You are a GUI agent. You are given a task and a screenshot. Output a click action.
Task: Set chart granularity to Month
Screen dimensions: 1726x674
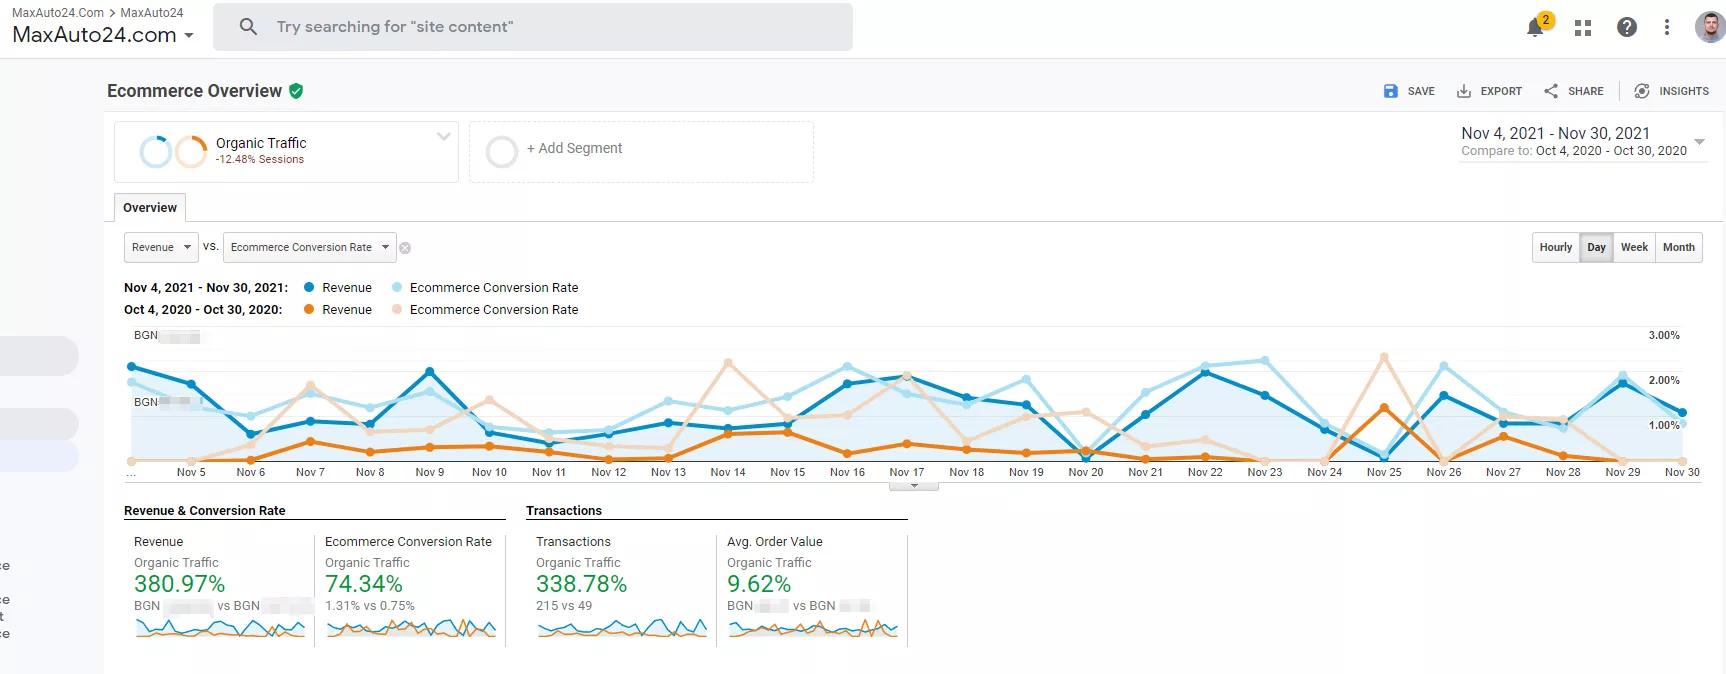point(1678,247)
